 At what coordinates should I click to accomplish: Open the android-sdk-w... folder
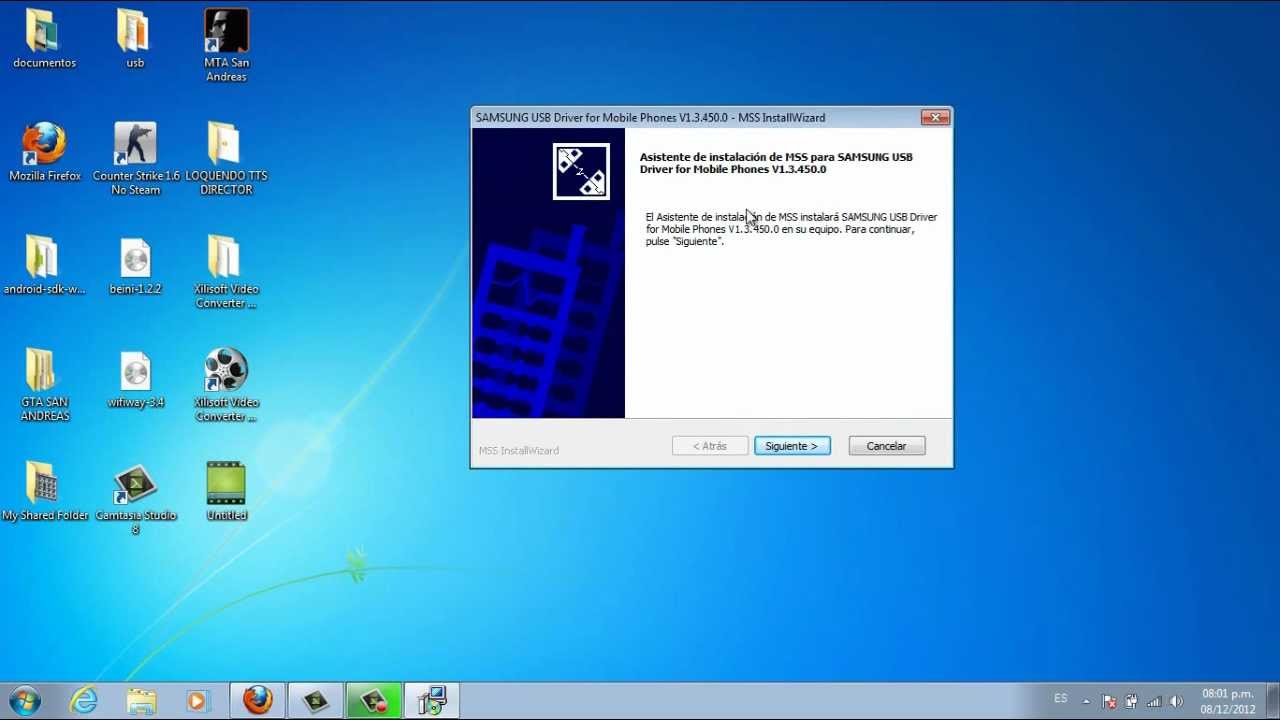click(44, 265)
